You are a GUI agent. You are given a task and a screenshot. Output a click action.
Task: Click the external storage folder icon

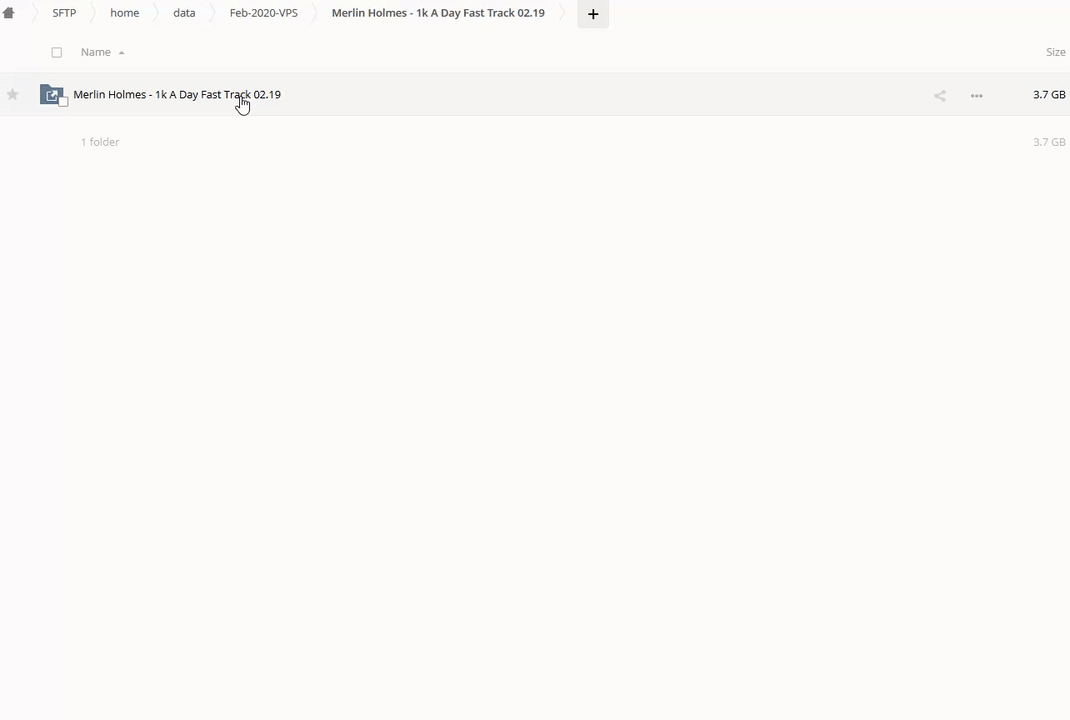click(51, 94)
